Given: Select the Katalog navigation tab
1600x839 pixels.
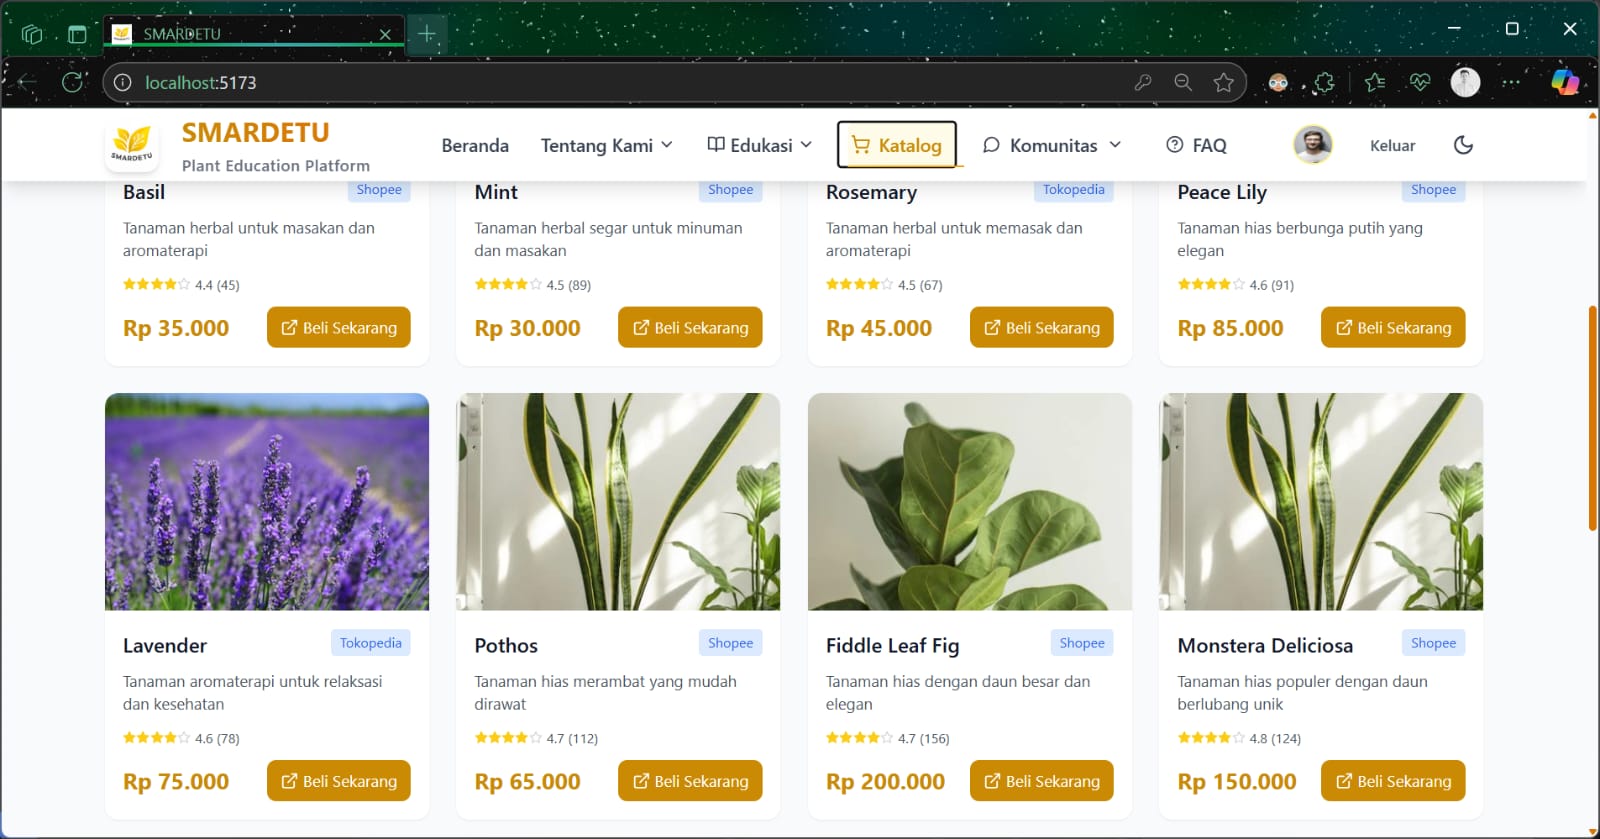Looking at the screenshot, I should tap(897, 145).
